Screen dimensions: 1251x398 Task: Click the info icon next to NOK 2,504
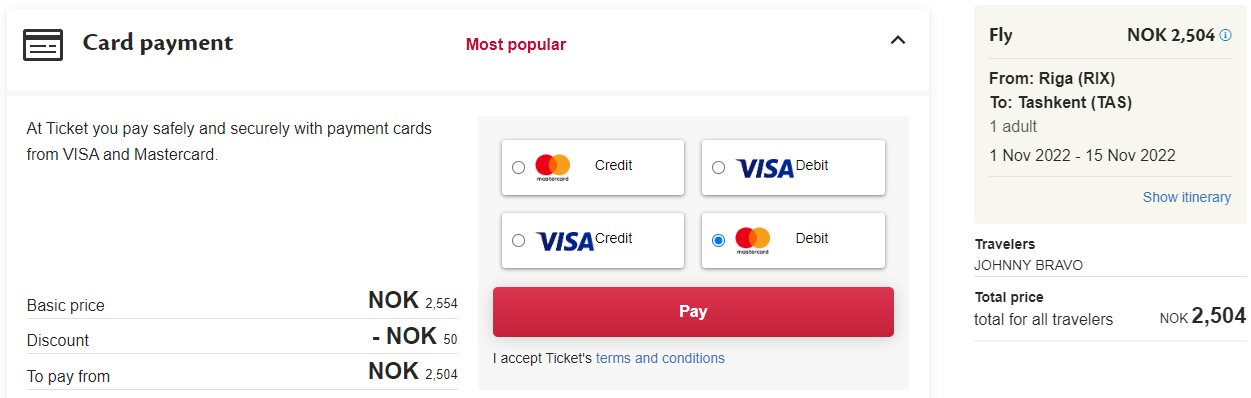point(1225,35)
